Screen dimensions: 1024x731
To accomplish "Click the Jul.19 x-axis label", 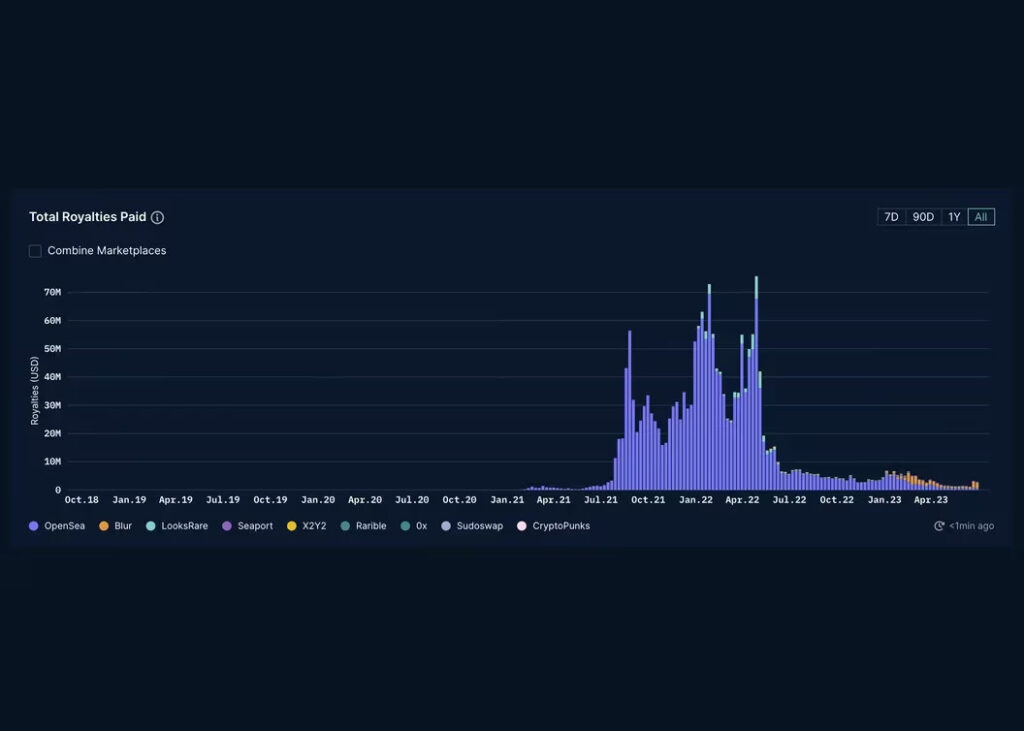I will pos(223,500).
